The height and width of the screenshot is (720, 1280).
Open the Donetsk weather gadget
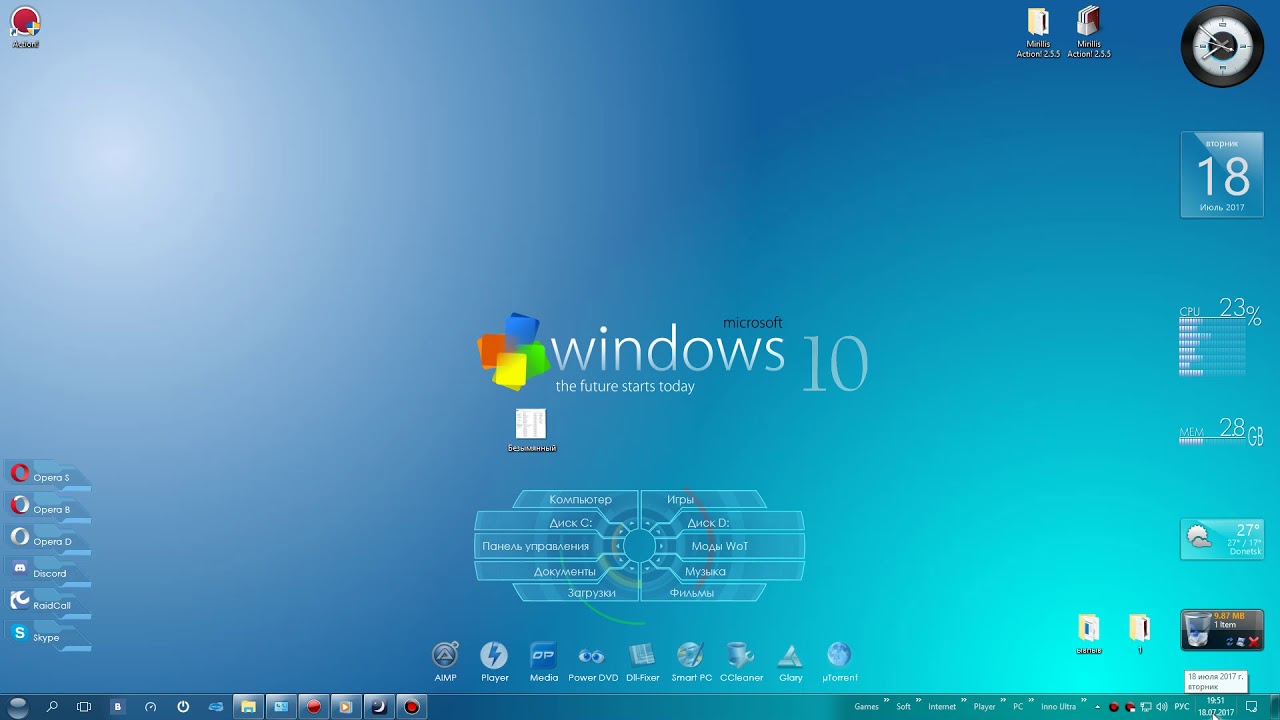click(x=1222, y=540)
